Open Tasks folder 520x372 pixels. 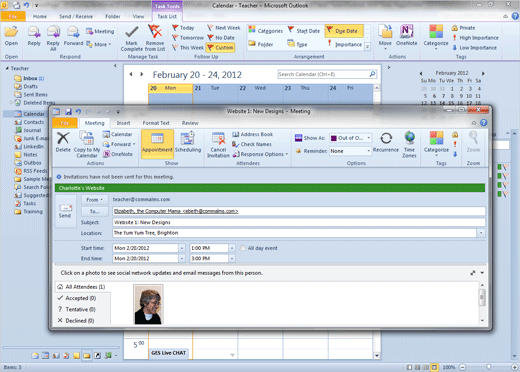[25, 203]
